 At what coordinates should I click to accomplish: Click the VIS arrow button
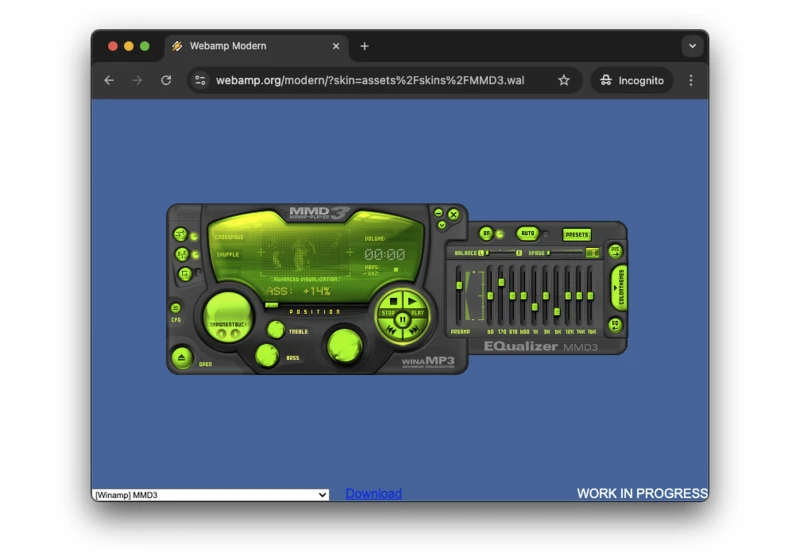615,251
